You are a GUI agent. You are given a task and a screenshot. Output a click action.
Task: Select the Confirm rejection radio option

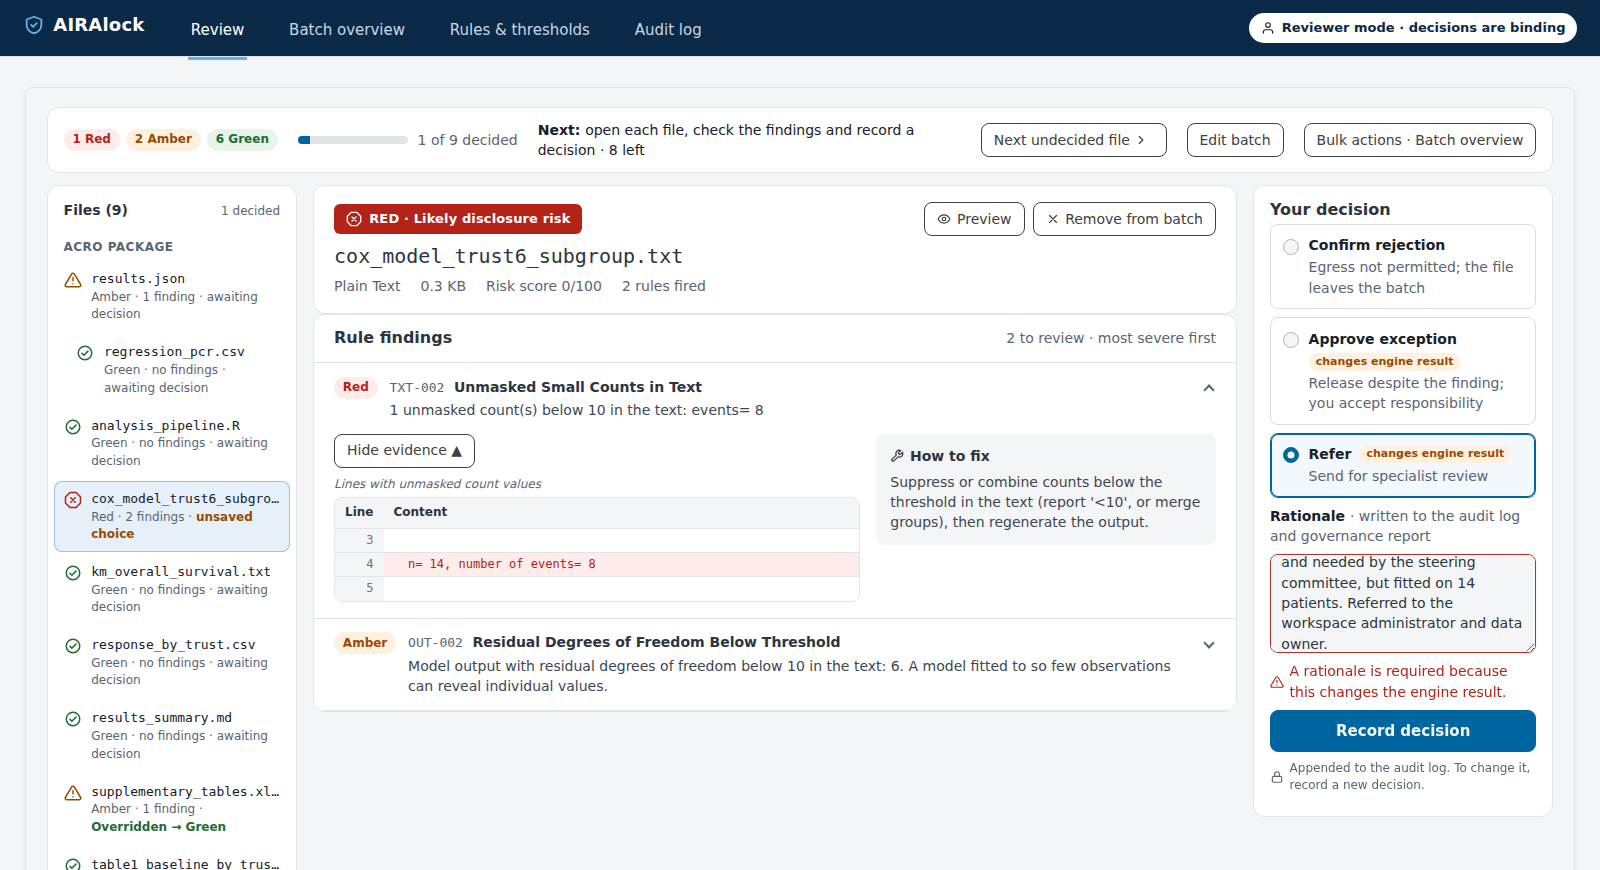(x=1291, y=247)
